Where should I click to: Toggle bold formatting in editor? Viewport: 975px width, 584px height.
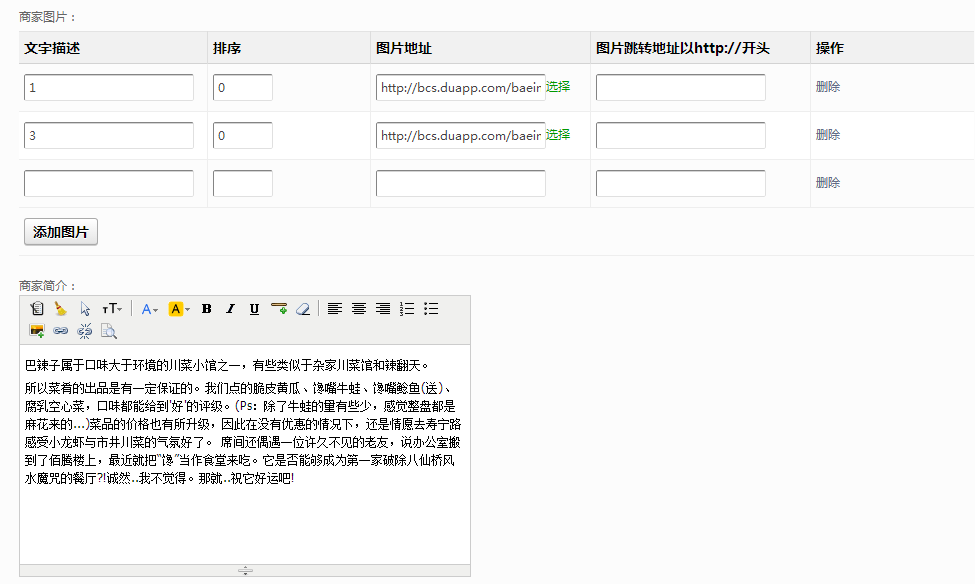(206, 309)
